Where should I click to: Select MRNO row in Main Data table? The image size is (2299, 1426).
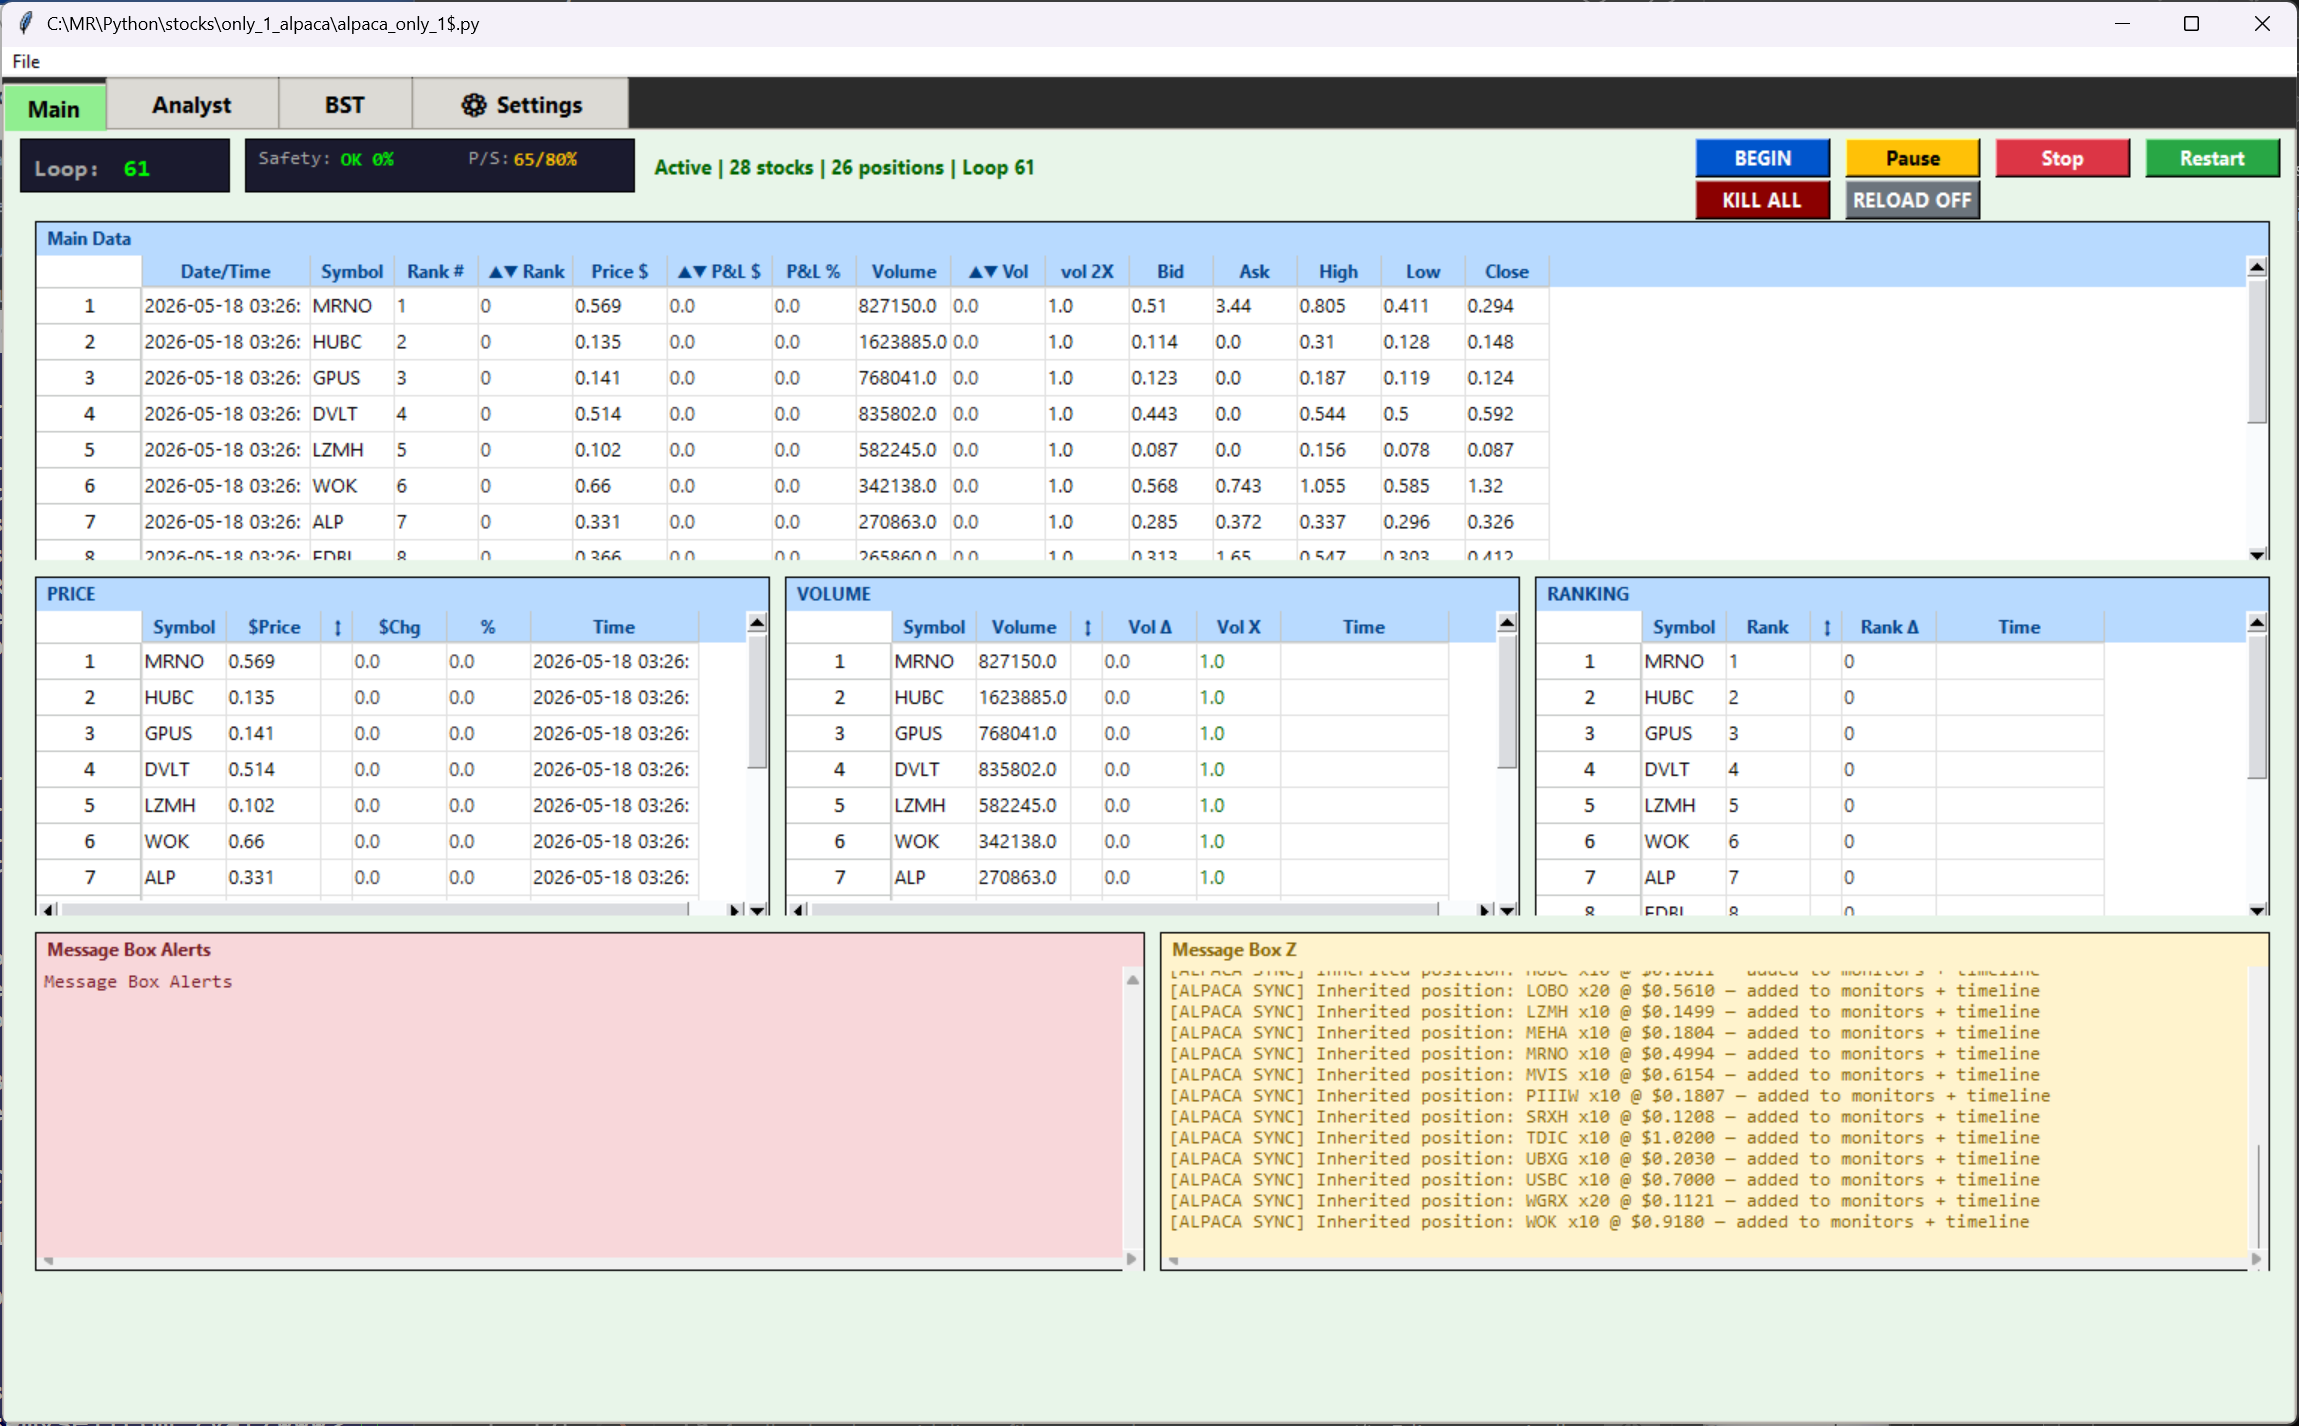pos(793,306)
